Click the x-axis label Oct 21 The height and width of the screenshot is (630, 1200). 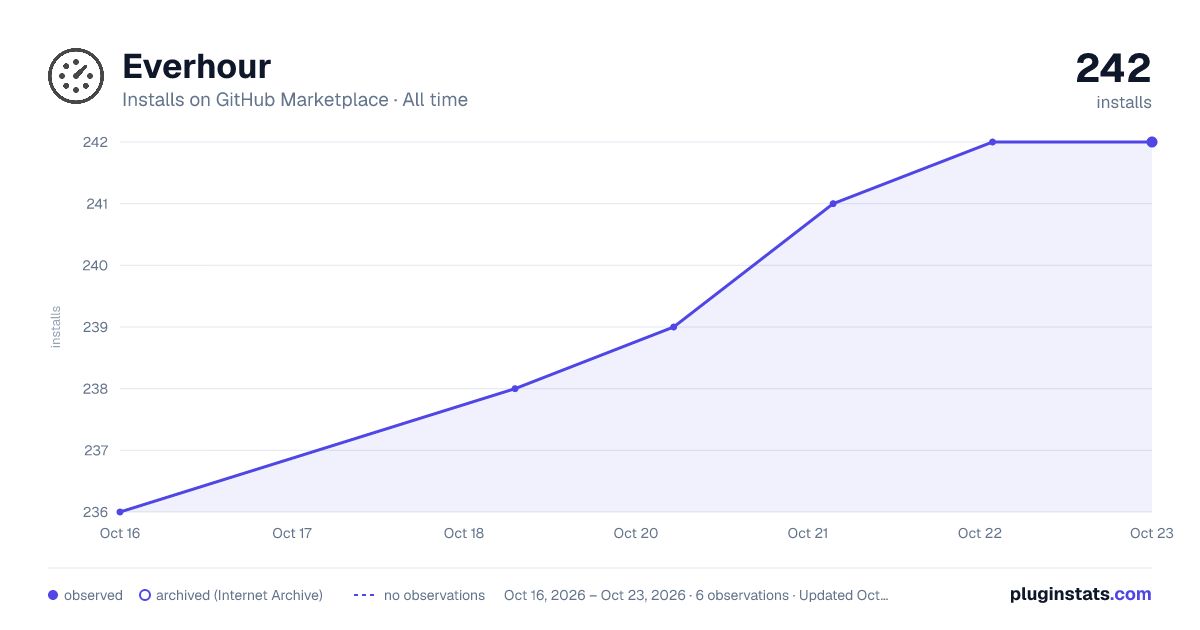(x=808, y=533)
